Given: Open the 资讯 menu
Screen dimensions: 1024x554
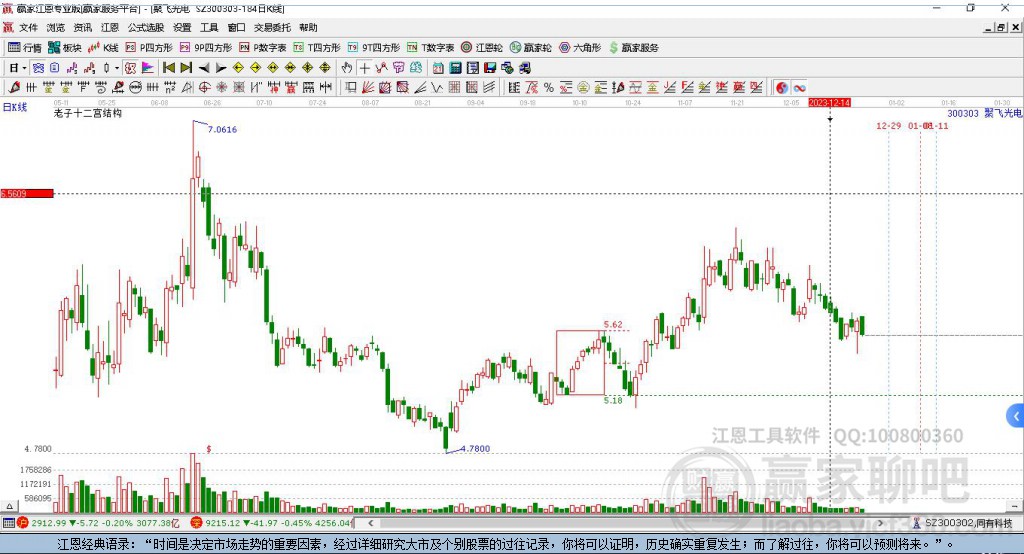Looking at the screenshot, I should pyautogui.click(x=82, y=27).
